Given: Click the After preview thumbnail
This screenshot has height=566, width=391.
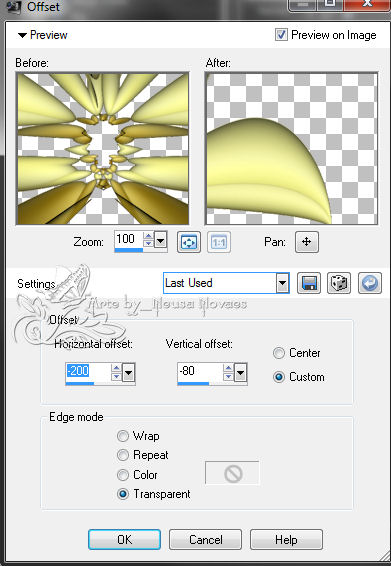Looking at the screenshot, I should [x=291, y=148].
